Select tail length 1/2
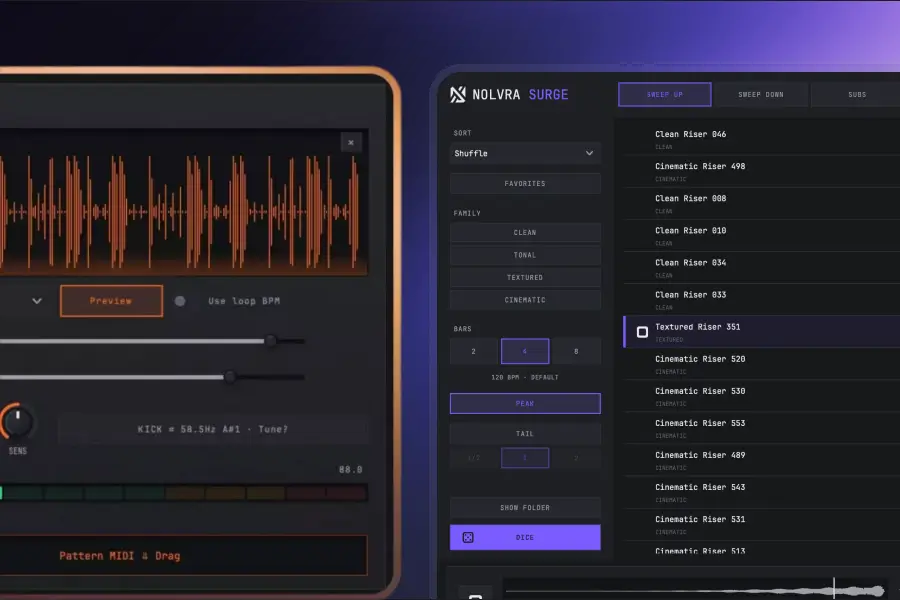Viewport: 900px width, 600px height. [x=474, y=458]
